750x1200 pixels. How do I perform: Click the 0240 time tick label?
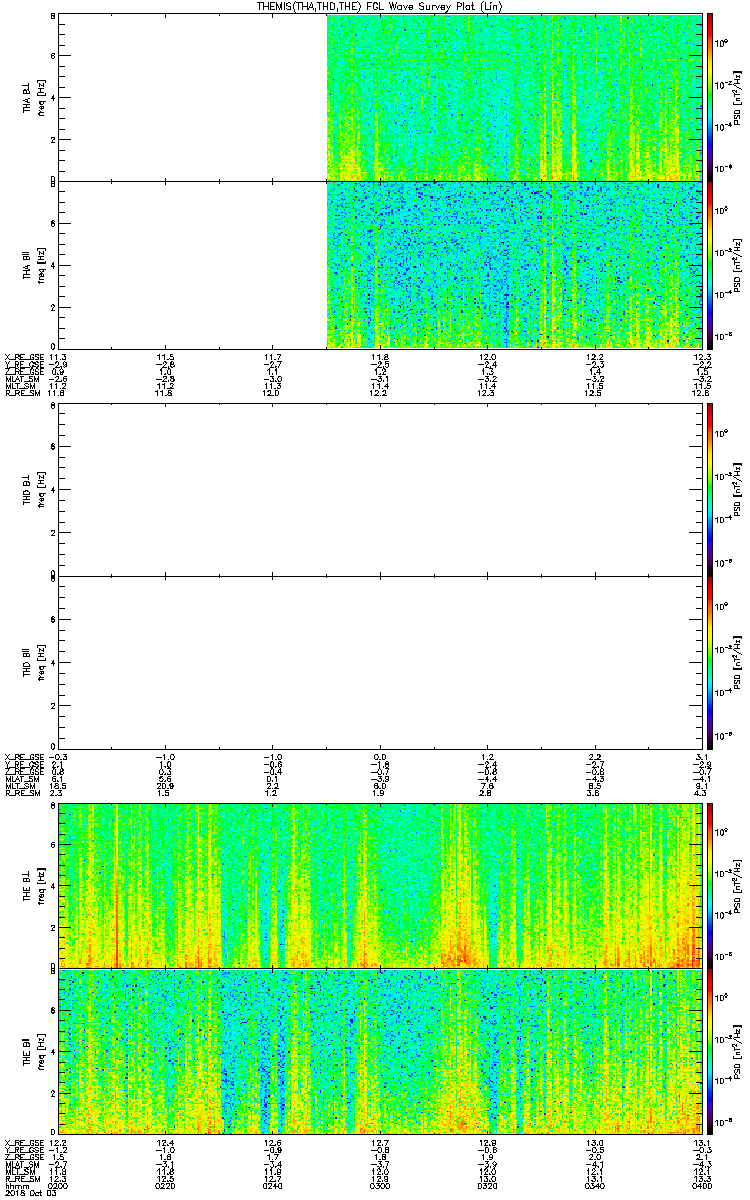(273, 1185)
